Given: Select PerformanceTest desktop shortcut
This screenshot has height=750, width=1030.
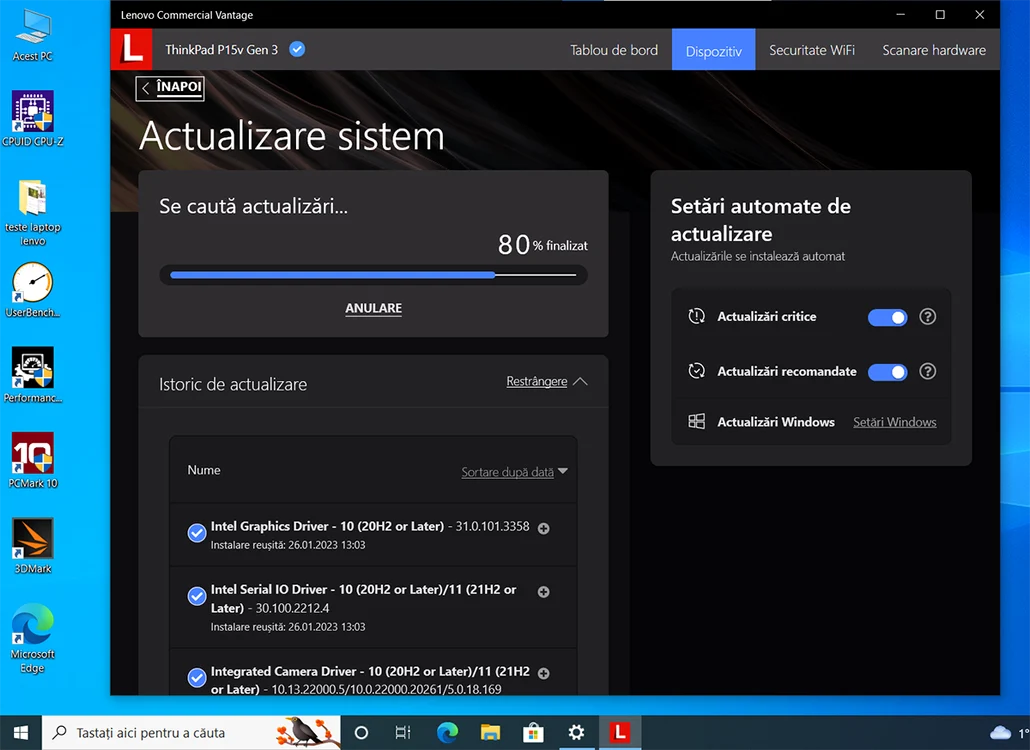Looking at the screenshot, I should pyautogui.click(x=32, y=376).
